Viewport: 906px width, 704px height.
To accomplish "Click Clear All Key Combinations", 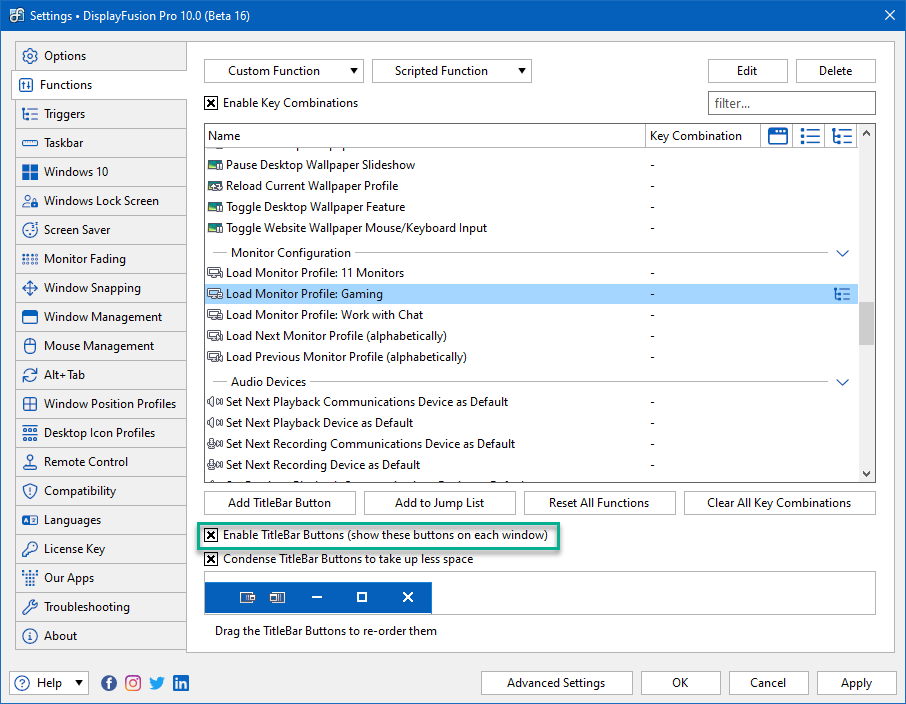I will tap(779, 503).
